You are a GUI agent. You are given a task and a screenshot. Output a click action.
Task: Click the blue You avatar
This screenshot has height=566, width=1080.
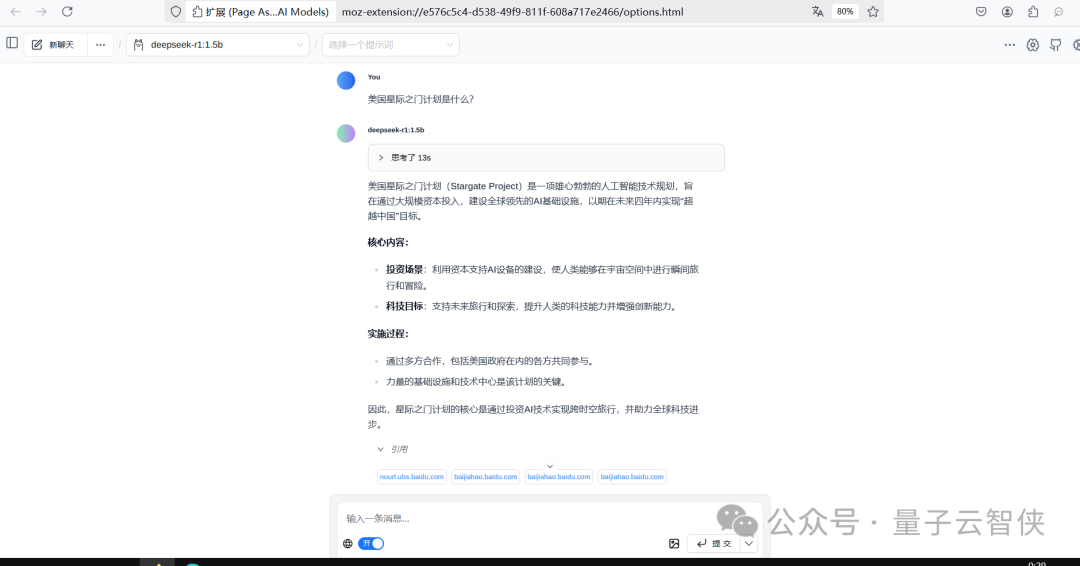click(346, 81)
